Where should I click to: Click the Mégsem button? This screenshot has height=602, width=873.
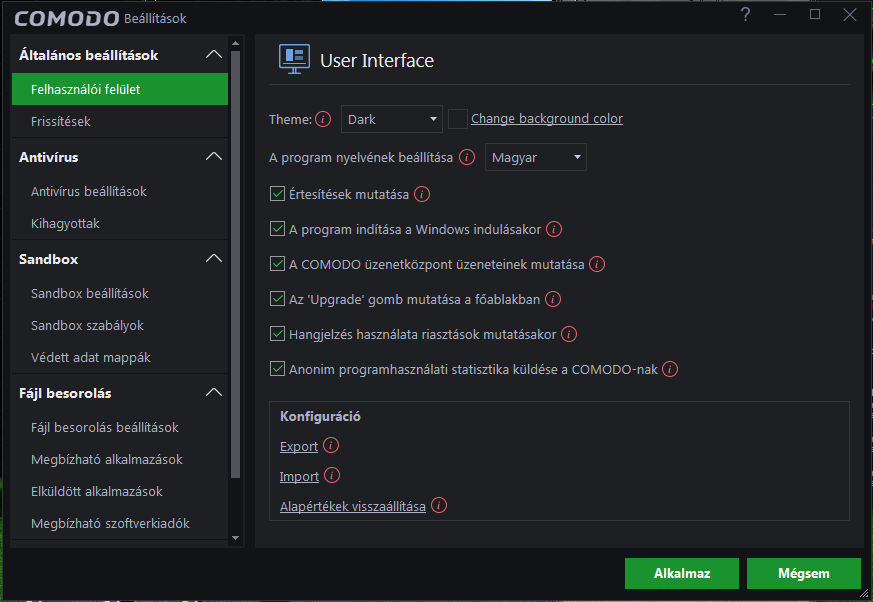803,574
